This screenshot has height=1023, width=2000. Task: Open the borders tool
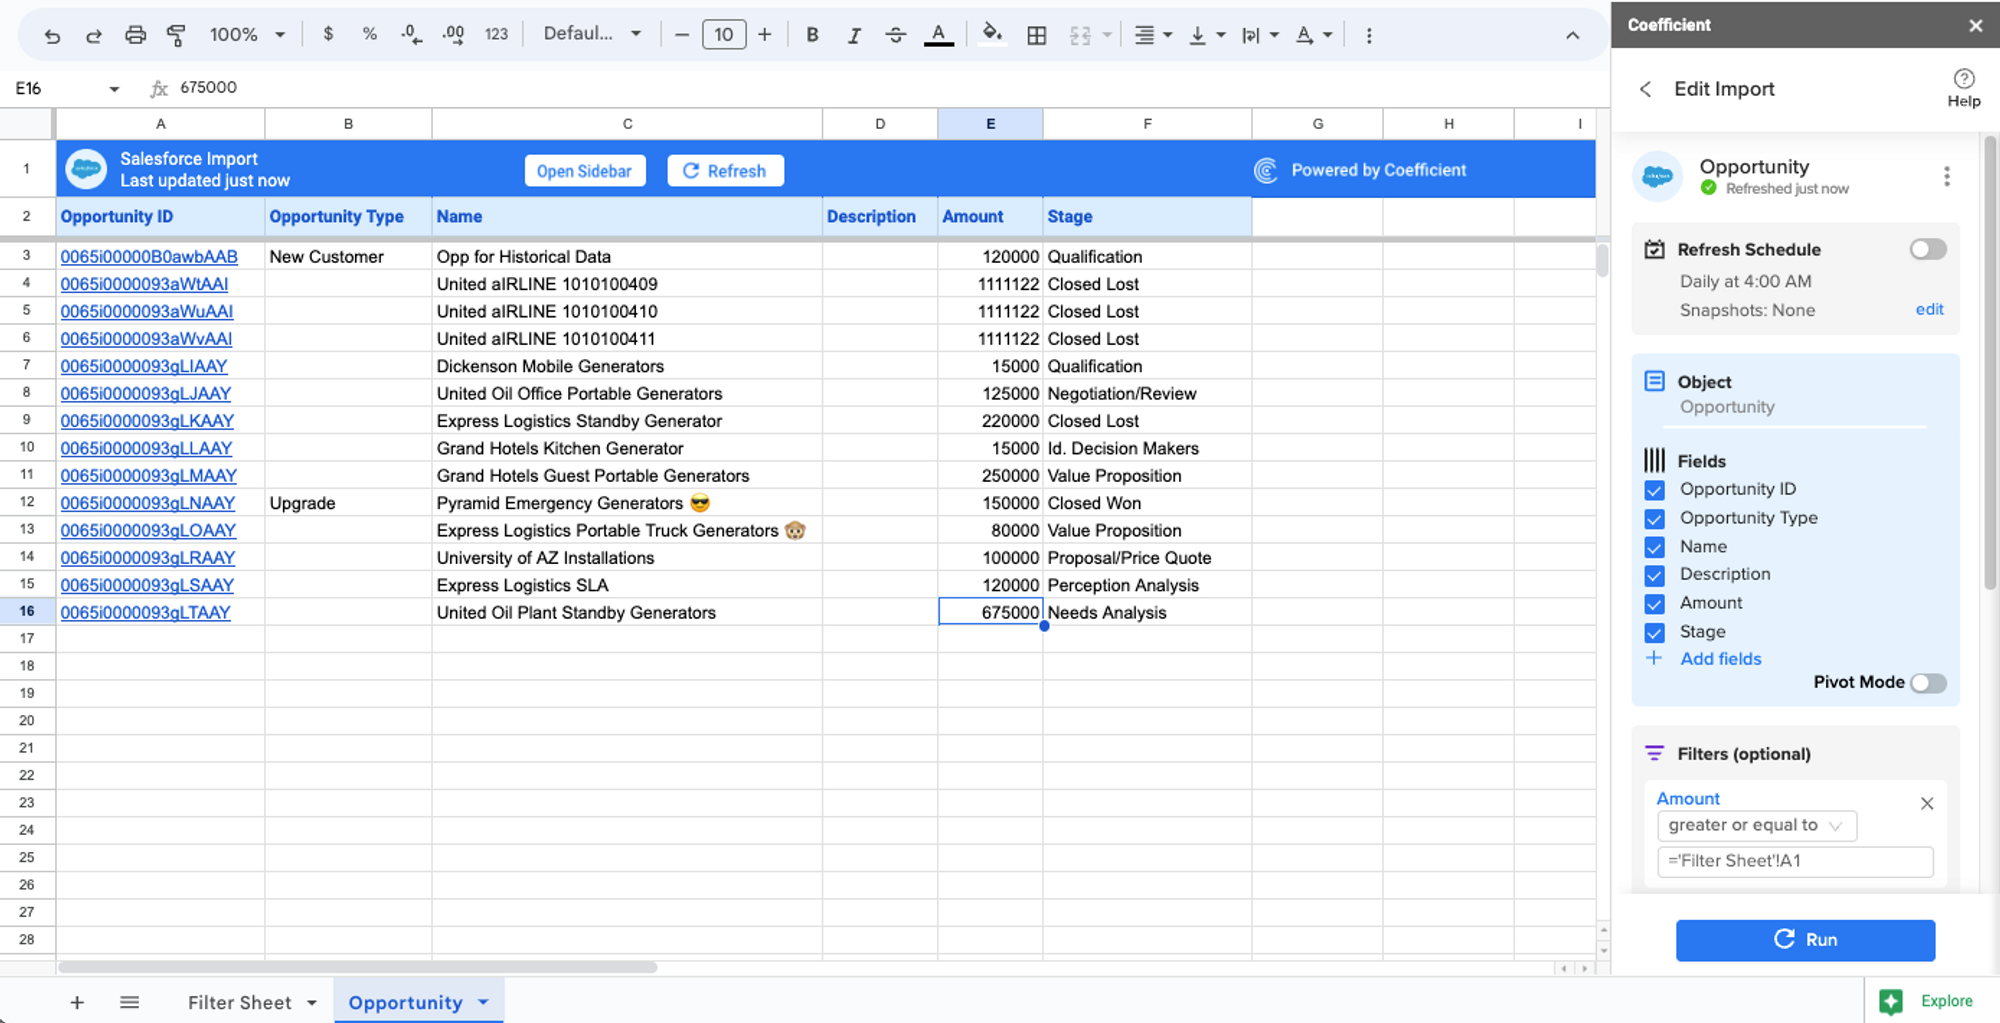(1037, 35)
